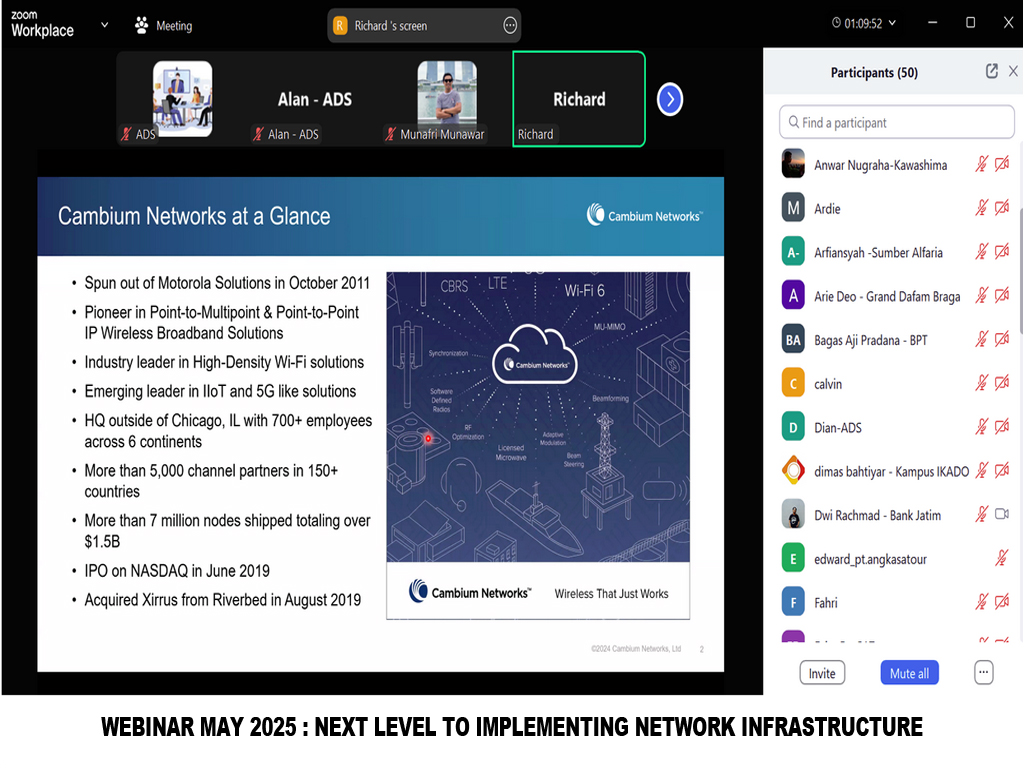Screen dimensions: 1024x768
Task: Select Richard's video tile
Action: coord(579,99)
